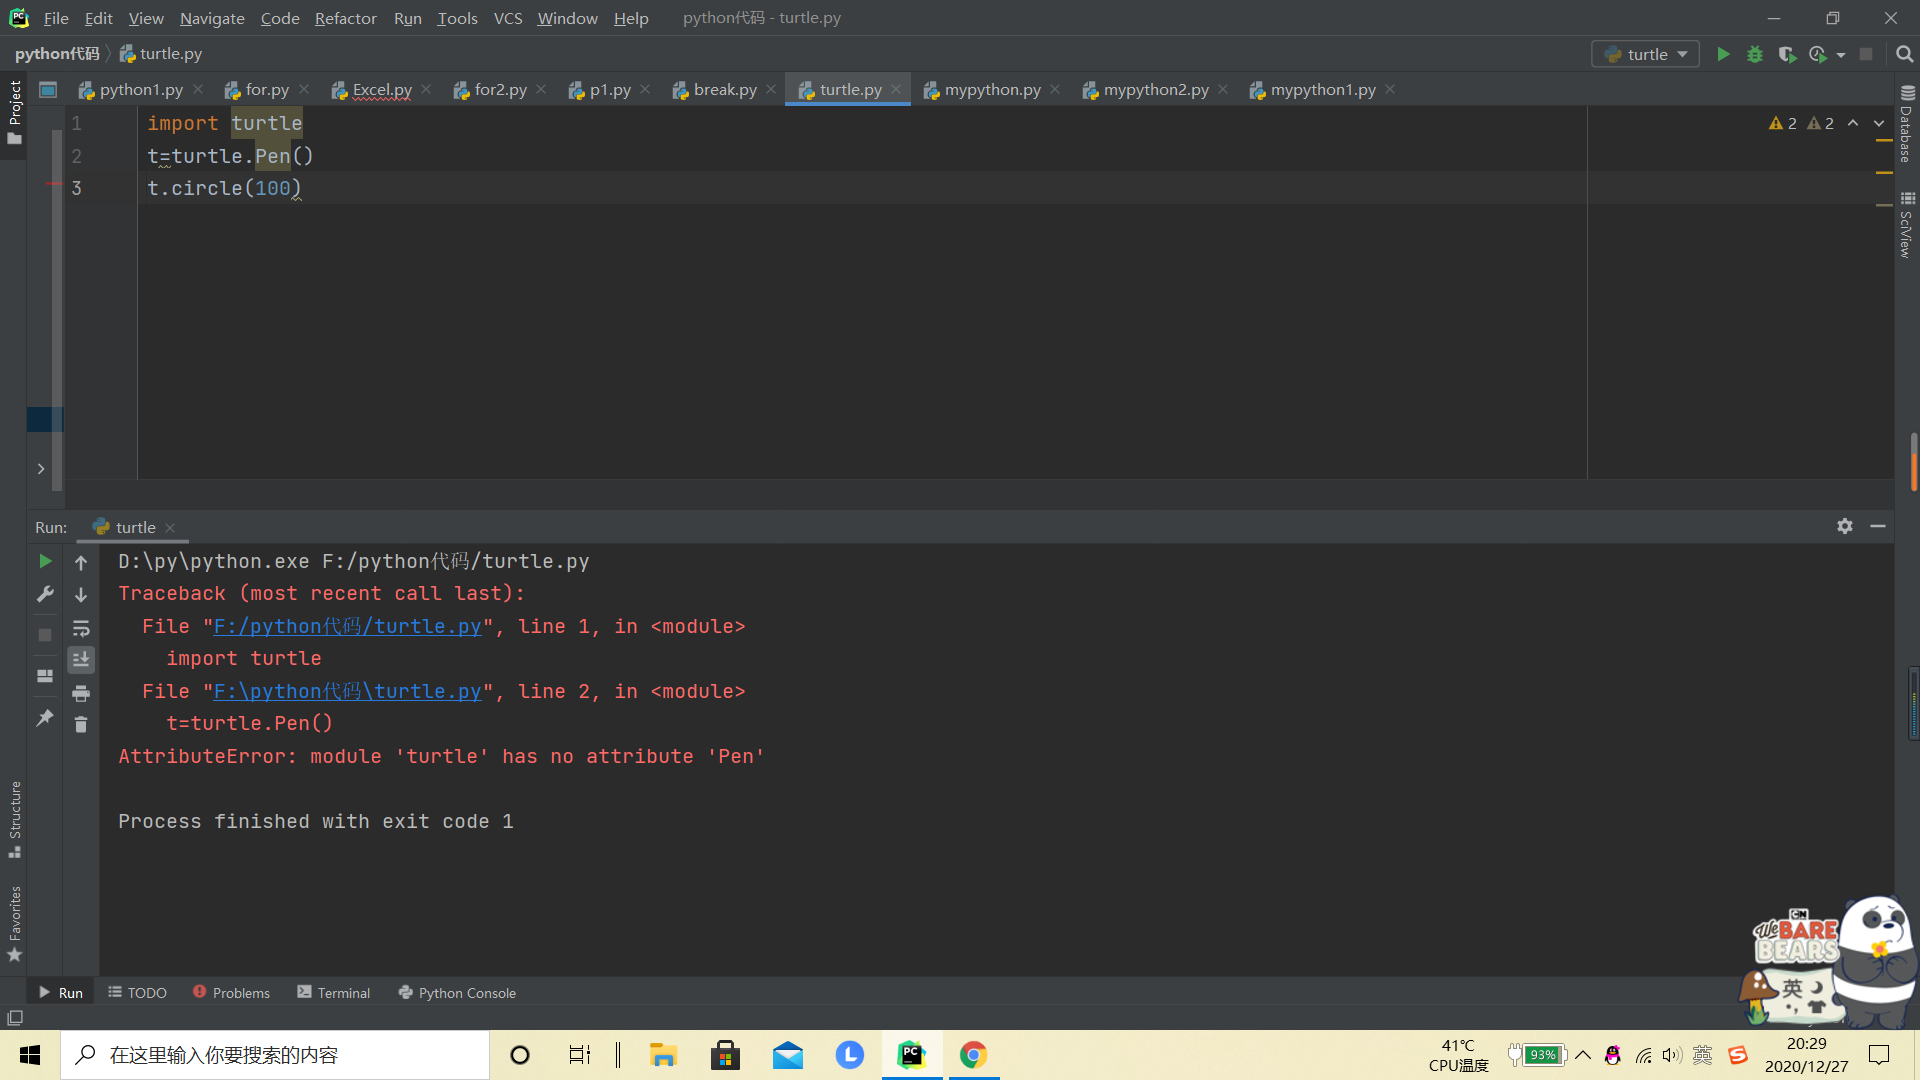This screenshot has width=1920, height=1080.
Task: Jump to previous highlighted error arrow
Action: pos(1853,123)
